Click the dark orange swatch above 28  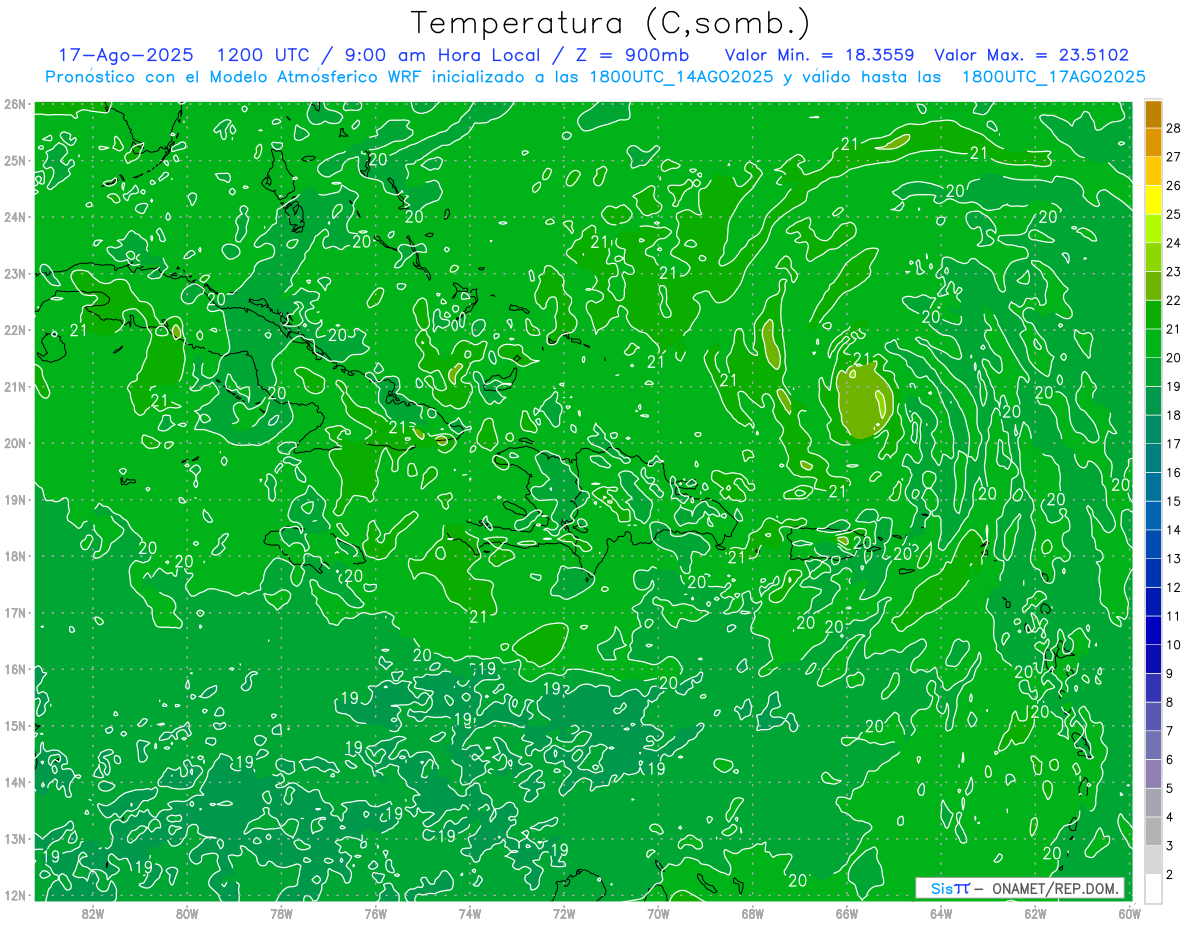1153,114
